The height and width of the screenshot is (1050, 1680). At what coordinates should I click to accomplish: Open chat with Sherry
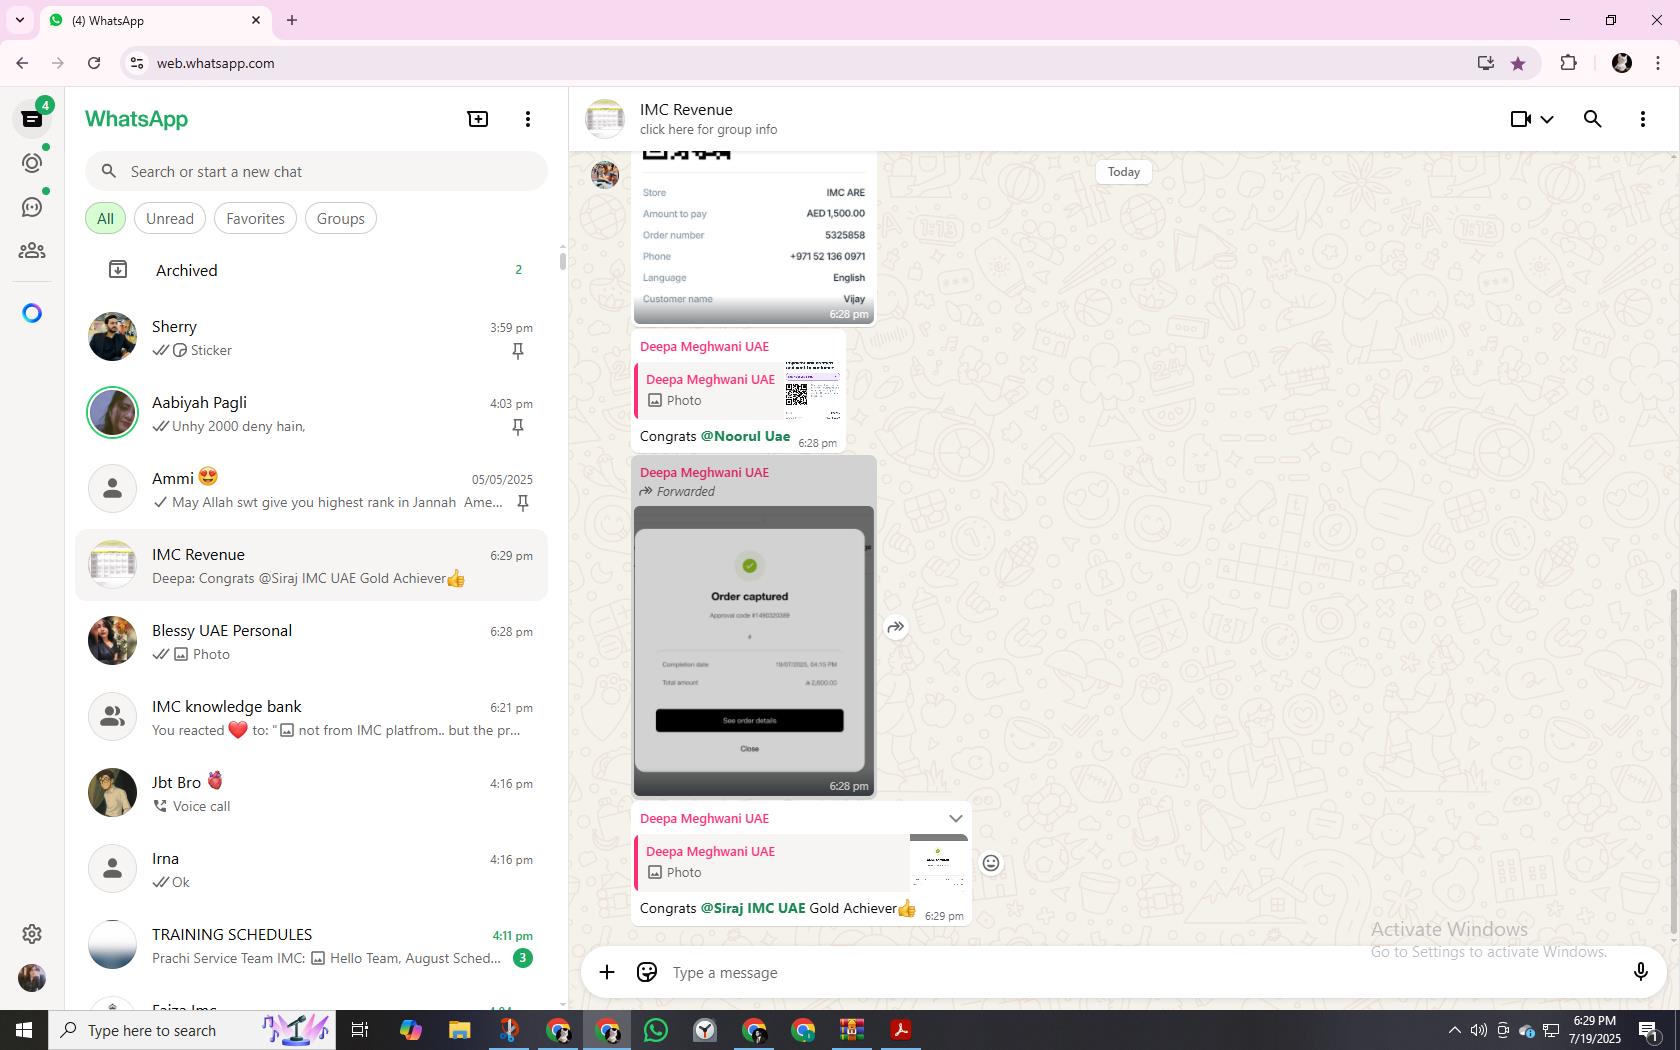click(312, 337)
